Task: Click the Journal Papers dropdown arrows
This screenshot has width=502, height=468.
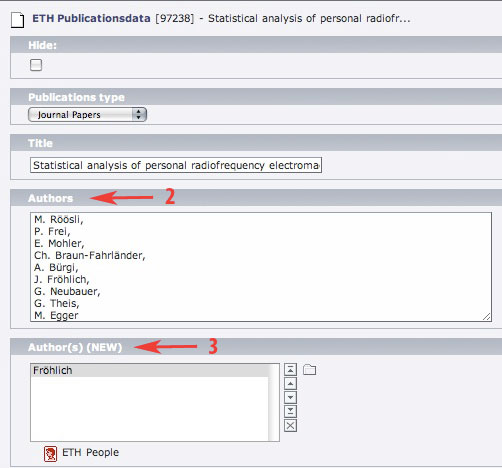Action: 138,115
